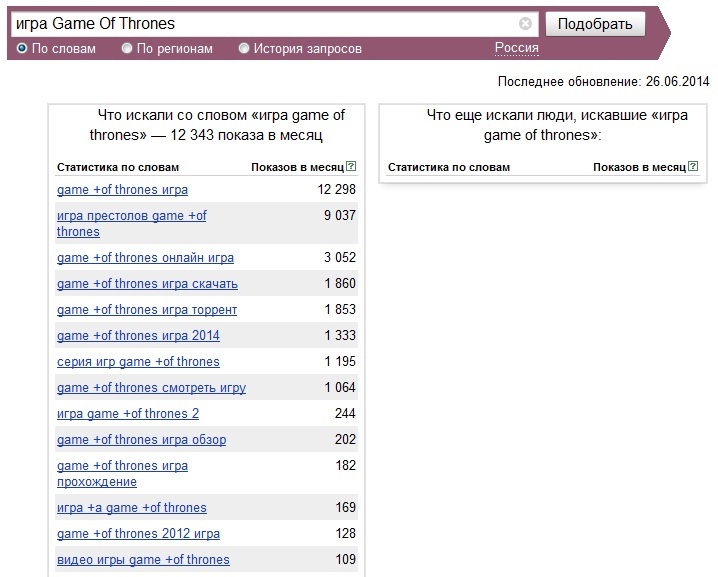The image size is (718, 577).
Task: Click the impressions value '1 195'
Action: [340, 361]
